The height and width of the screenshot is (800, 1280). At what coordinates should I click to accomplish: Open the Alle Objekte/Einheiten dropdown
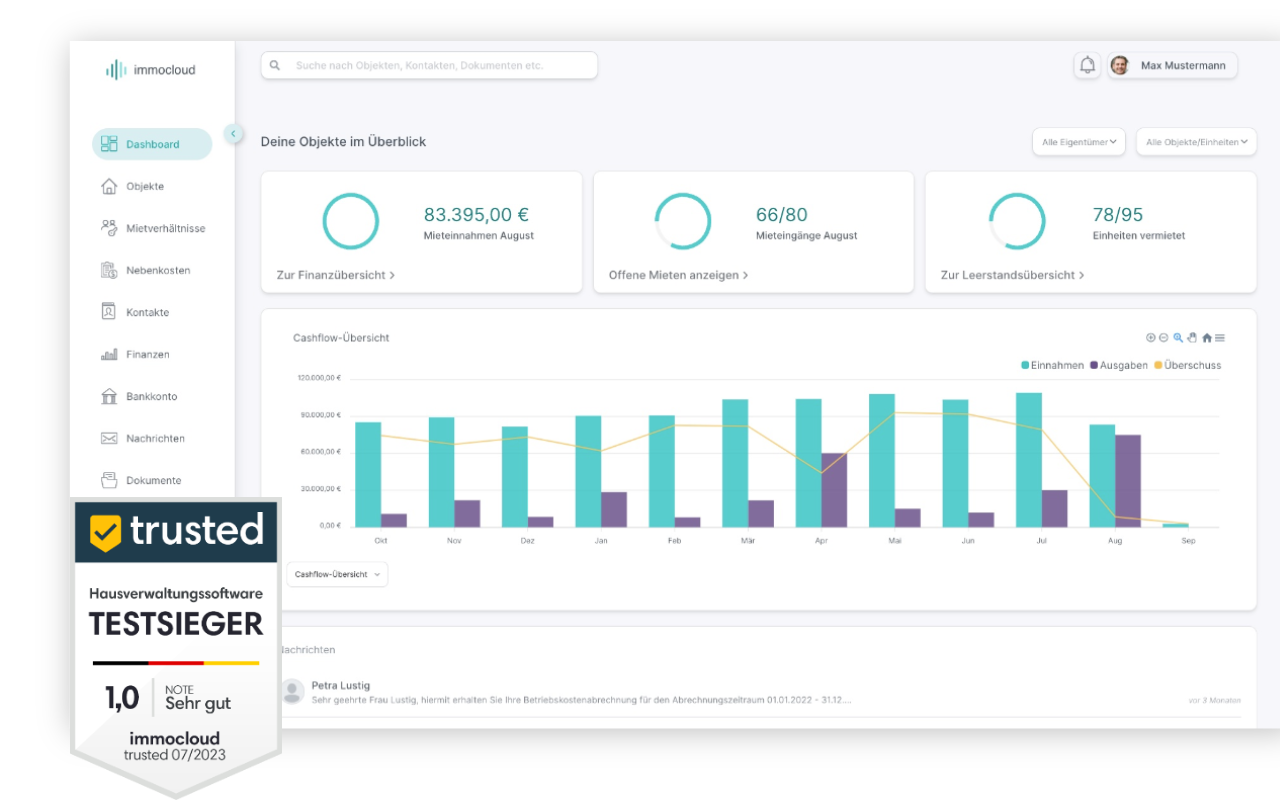tap(1196, 142)
